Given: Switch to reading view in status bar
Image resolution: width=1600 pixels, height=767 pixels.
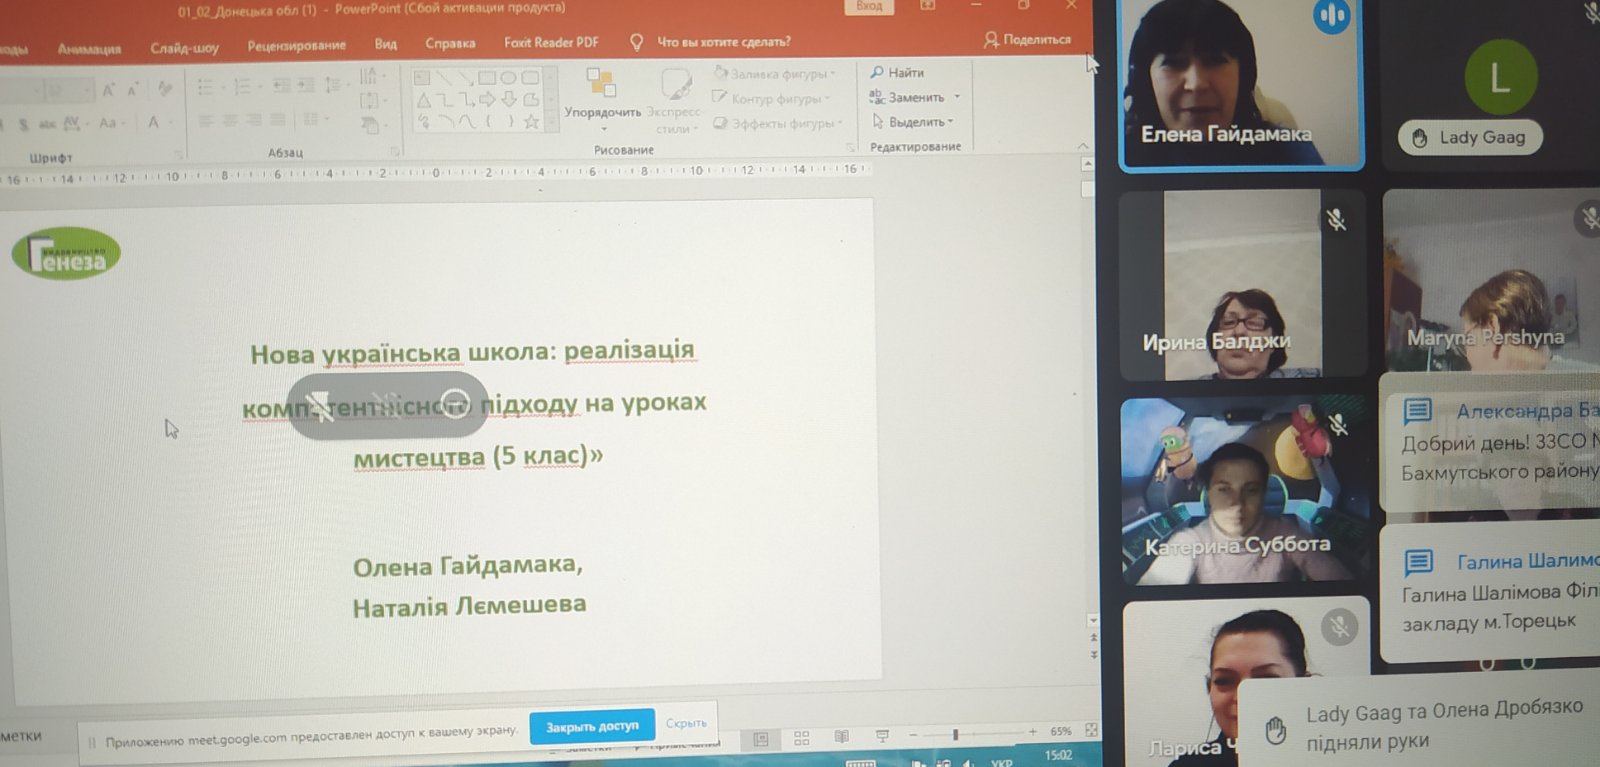Looking at the screenshot, I should coord(842,737).
